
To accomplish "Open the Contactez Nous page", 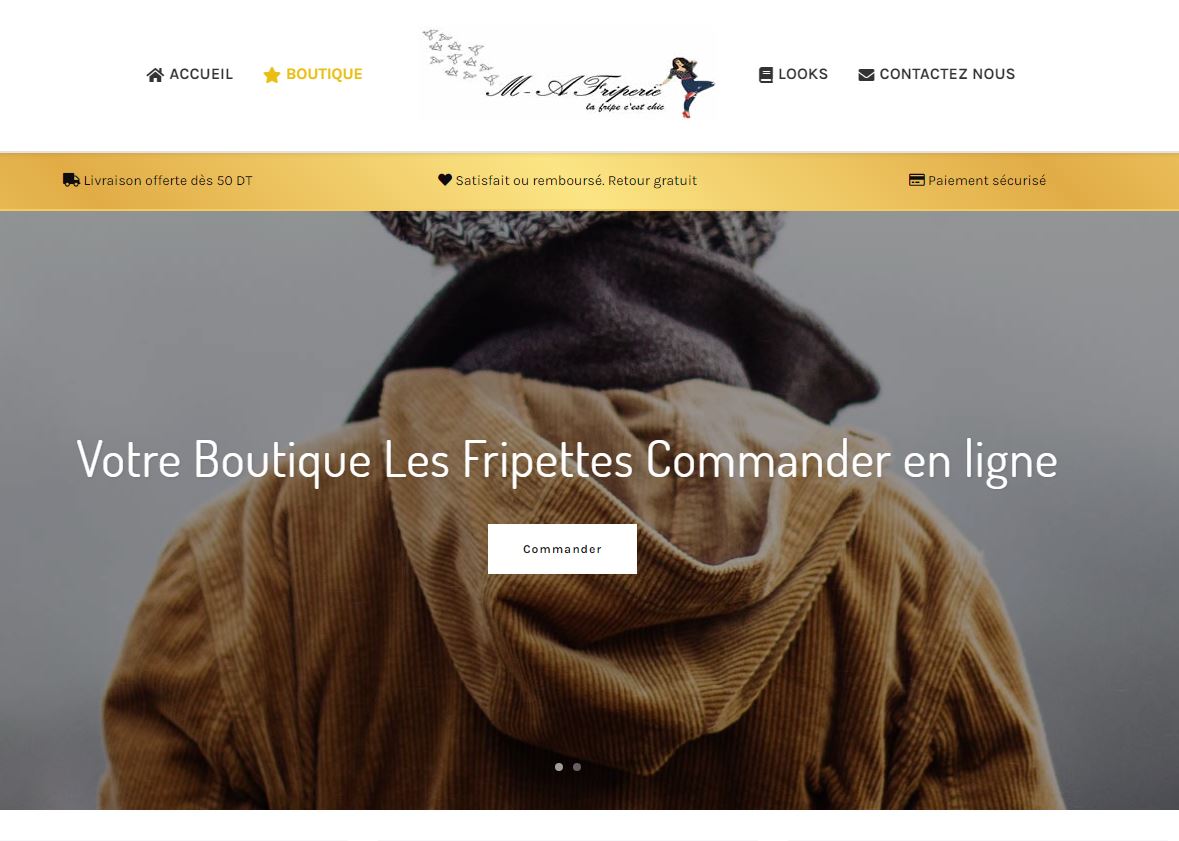I will [x=947, y=74].
